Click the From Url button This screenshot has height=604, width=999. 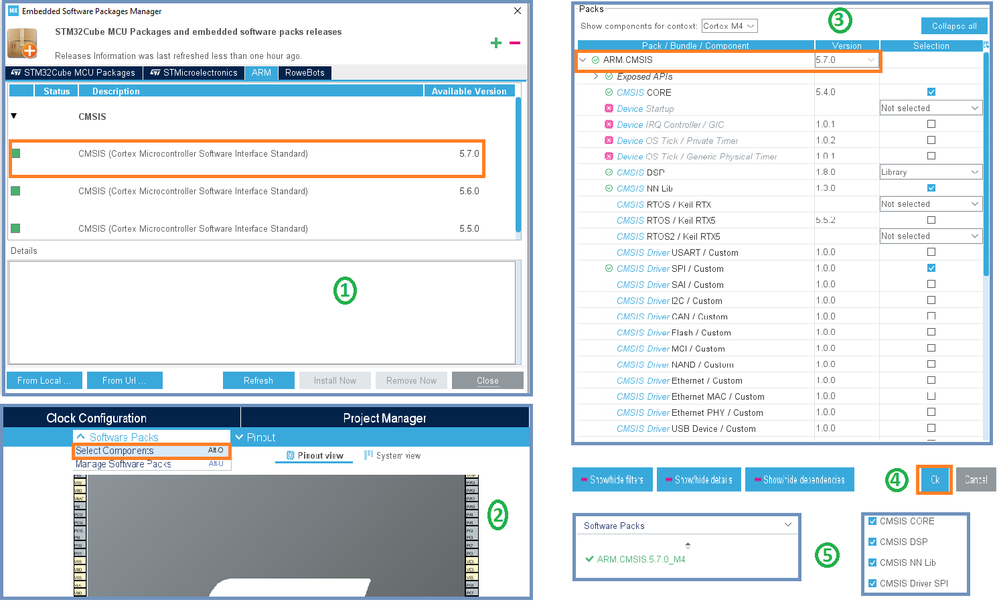[x=124, y=380]
